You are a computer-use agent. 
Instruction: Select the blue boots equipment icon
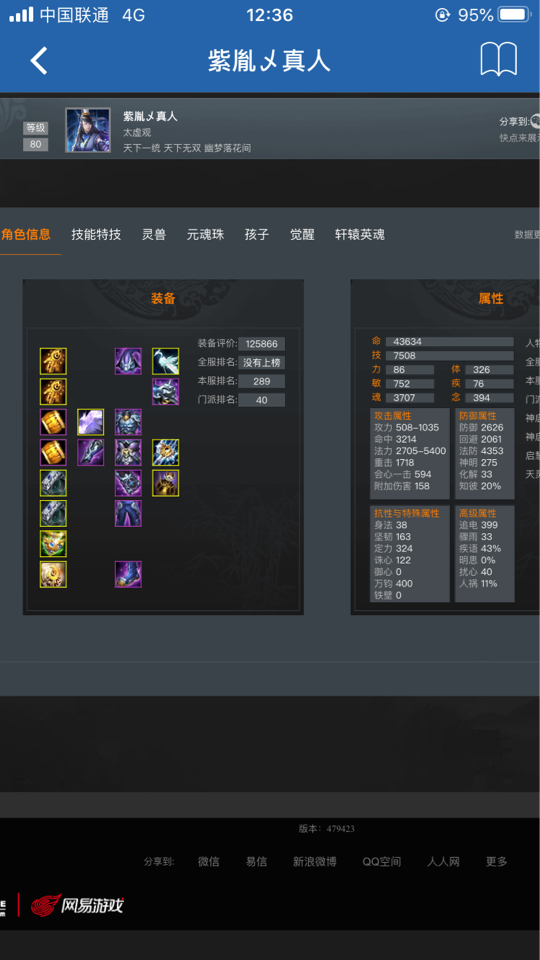click(128, 574)
